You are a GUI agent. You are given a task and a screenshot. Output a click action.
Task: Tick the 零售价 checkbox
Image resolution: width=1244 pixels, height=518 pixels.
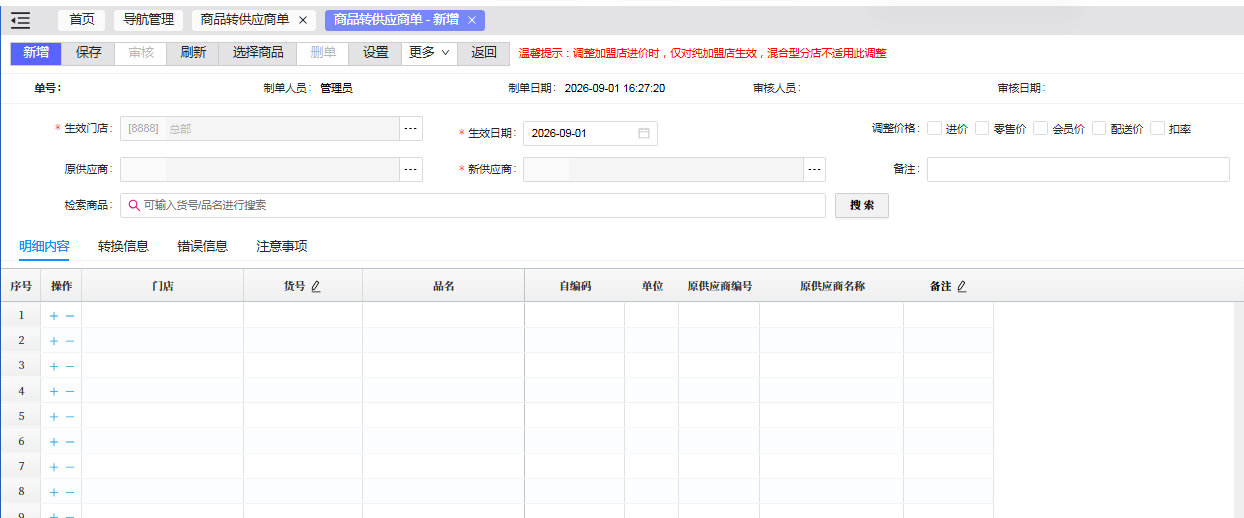[x=982, y=129]
